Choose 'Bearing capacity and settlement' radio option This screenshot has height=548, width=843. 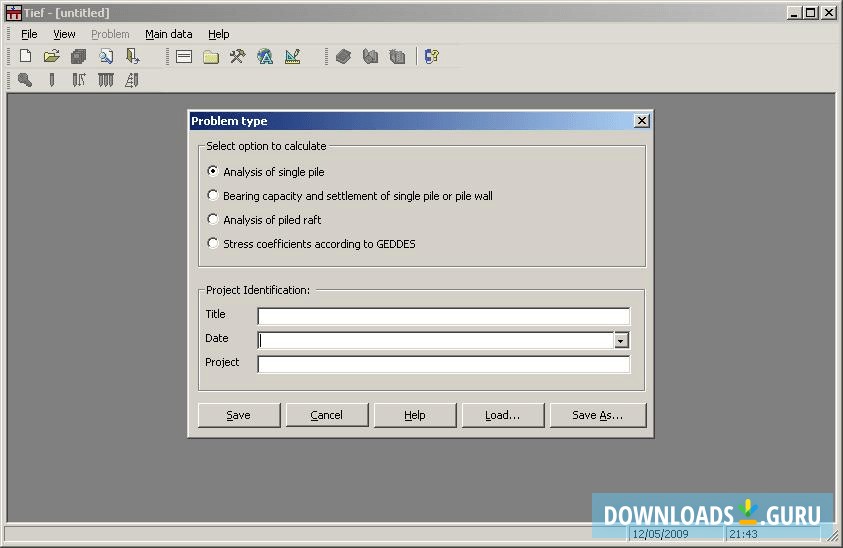coord(213,196)
